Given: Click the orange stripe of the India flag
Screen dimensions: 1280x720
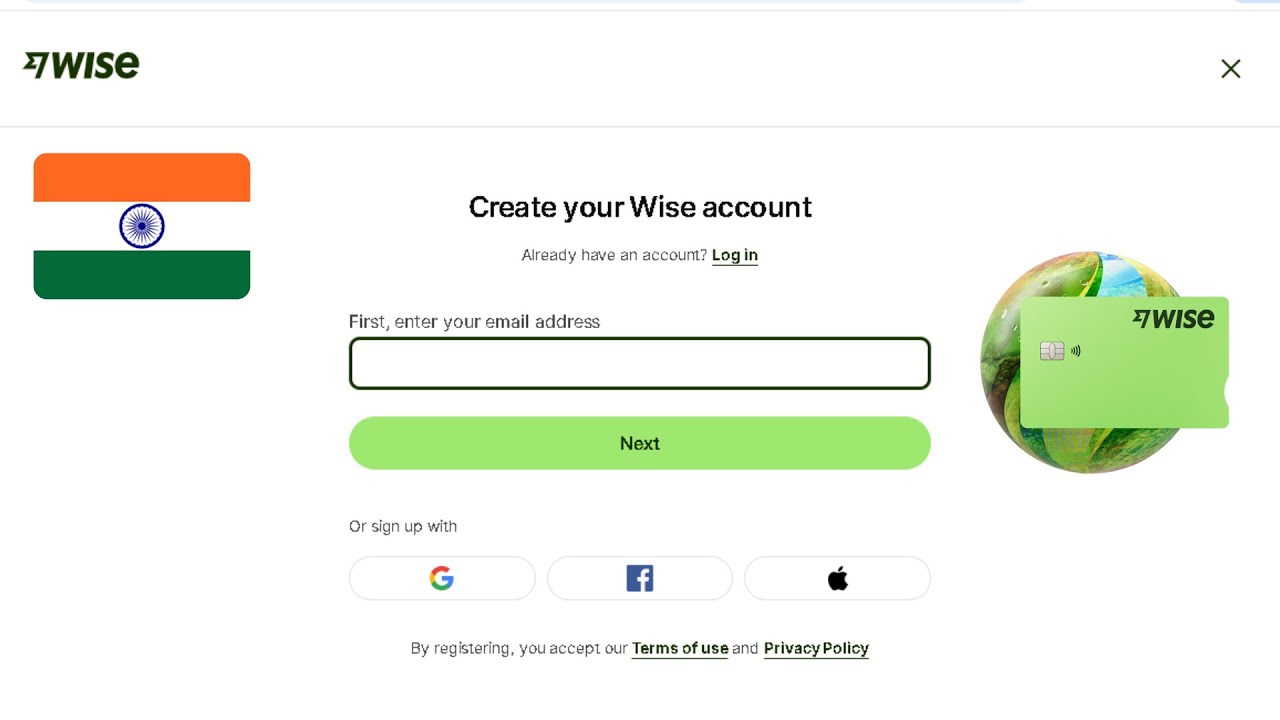Looking at the screenshot, I should (x=142, y=177).
